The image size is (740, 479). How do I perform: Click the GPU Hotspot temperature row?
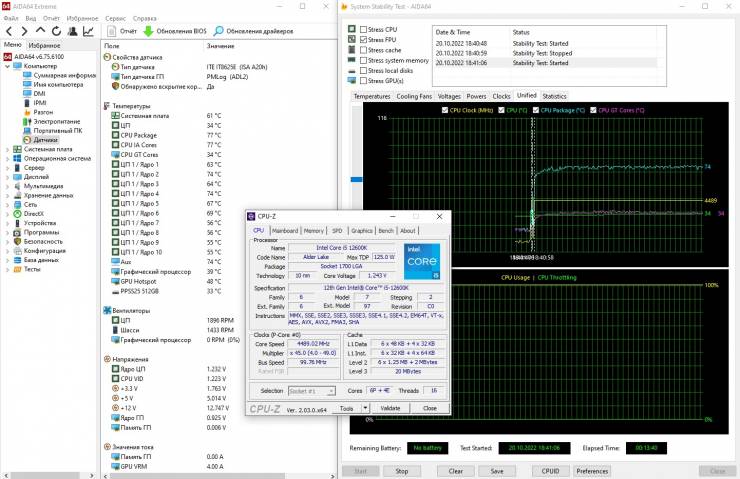pos(166,281)
